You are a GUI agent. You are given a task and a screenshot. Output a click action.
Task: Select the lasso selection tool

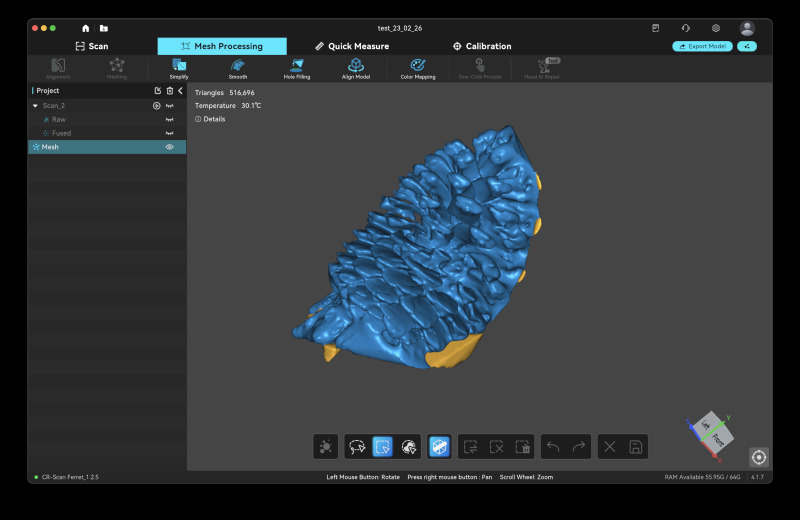click(x=357, y=447)
